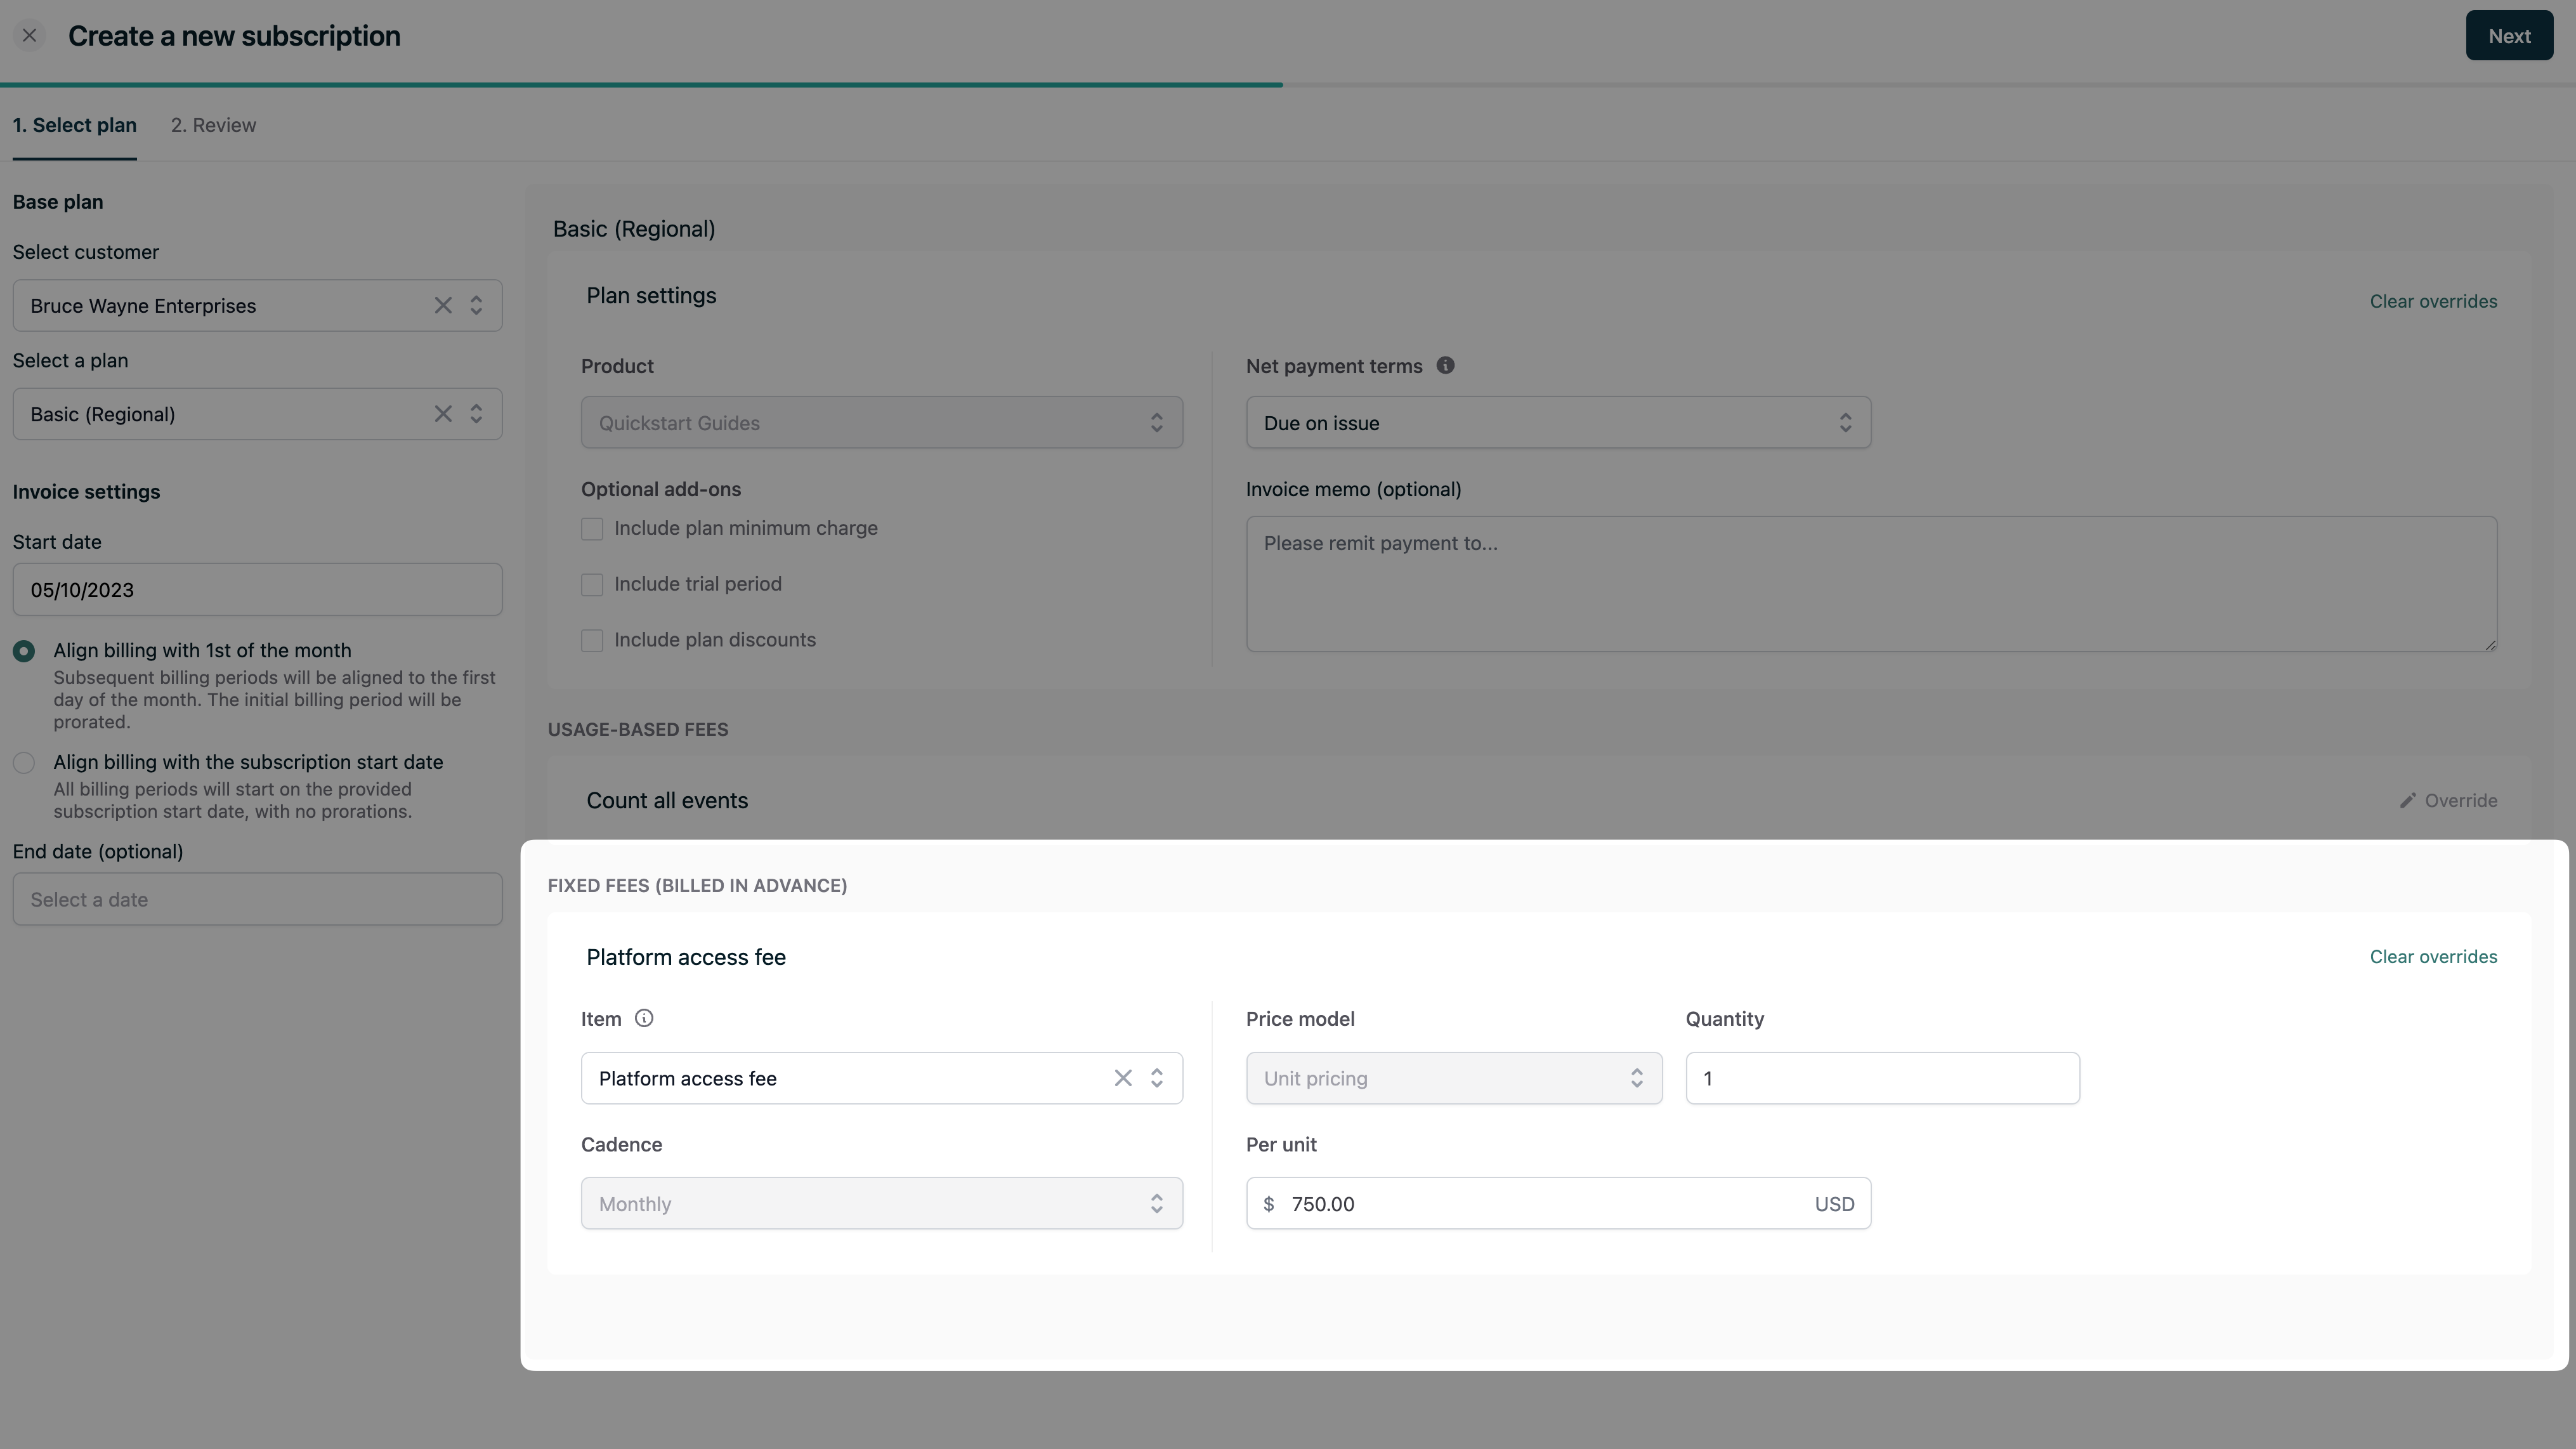Click the Count all events fee row
The image size is (2576, 1449).
point(1538,800)
